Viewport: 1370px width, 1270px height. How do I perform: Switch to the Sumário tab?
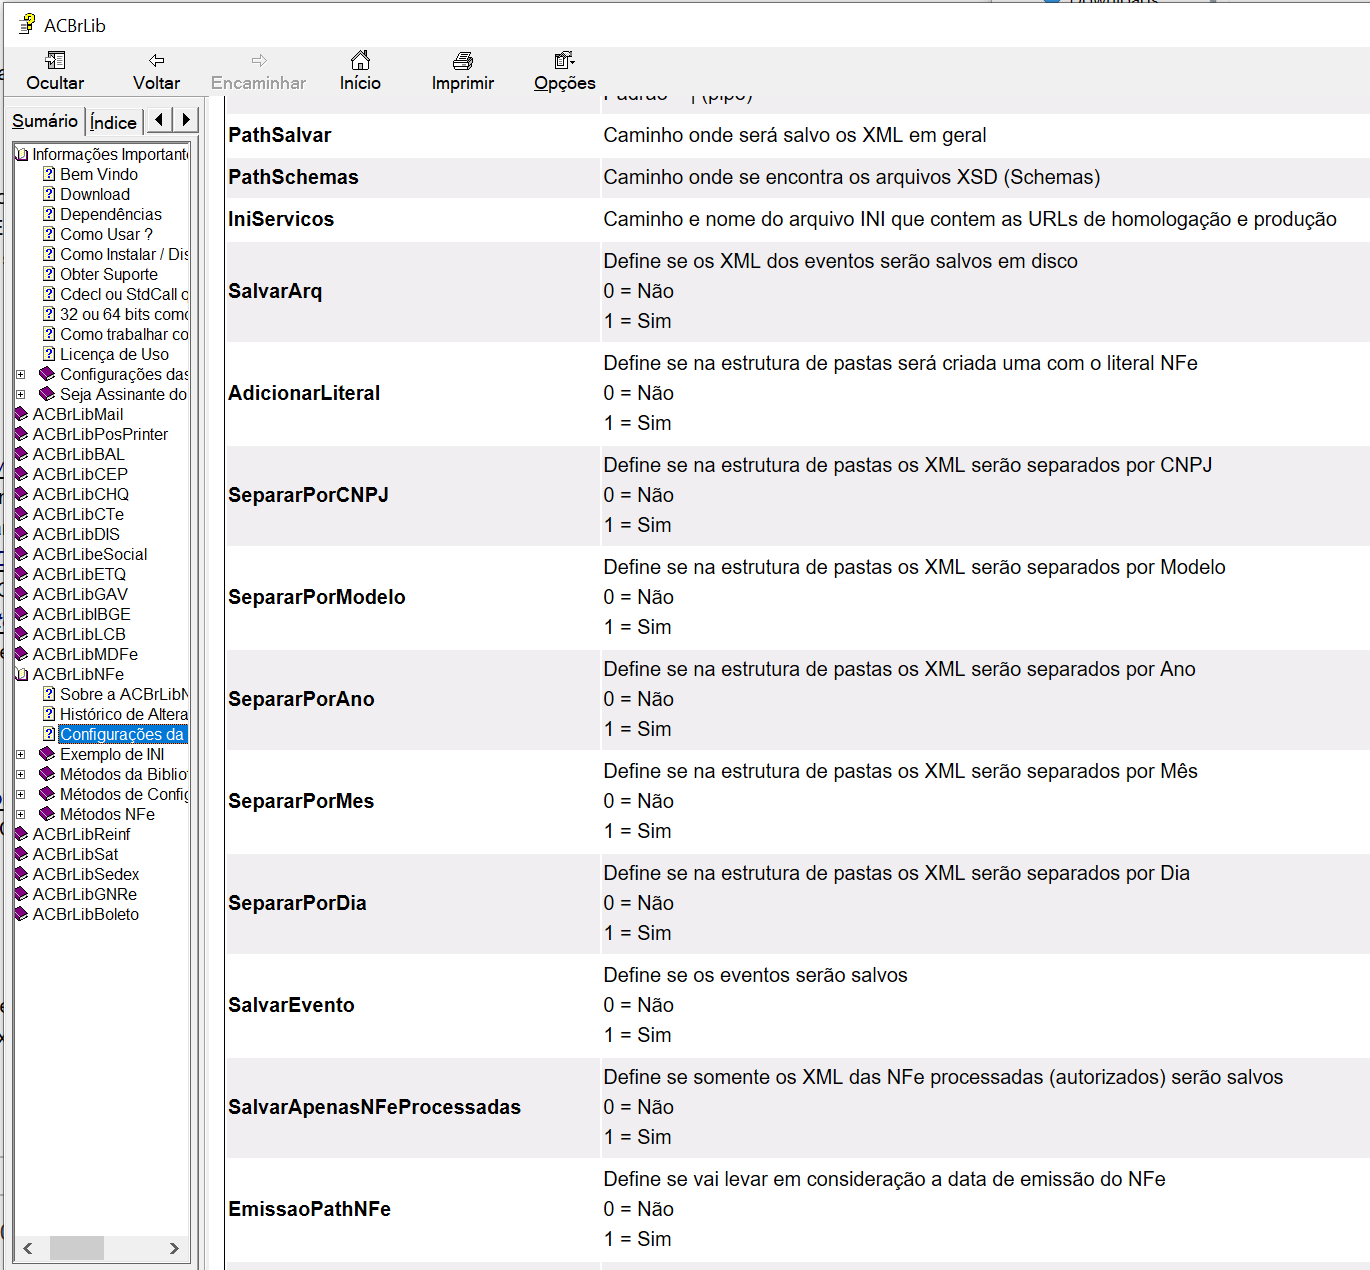pos(45,121)
